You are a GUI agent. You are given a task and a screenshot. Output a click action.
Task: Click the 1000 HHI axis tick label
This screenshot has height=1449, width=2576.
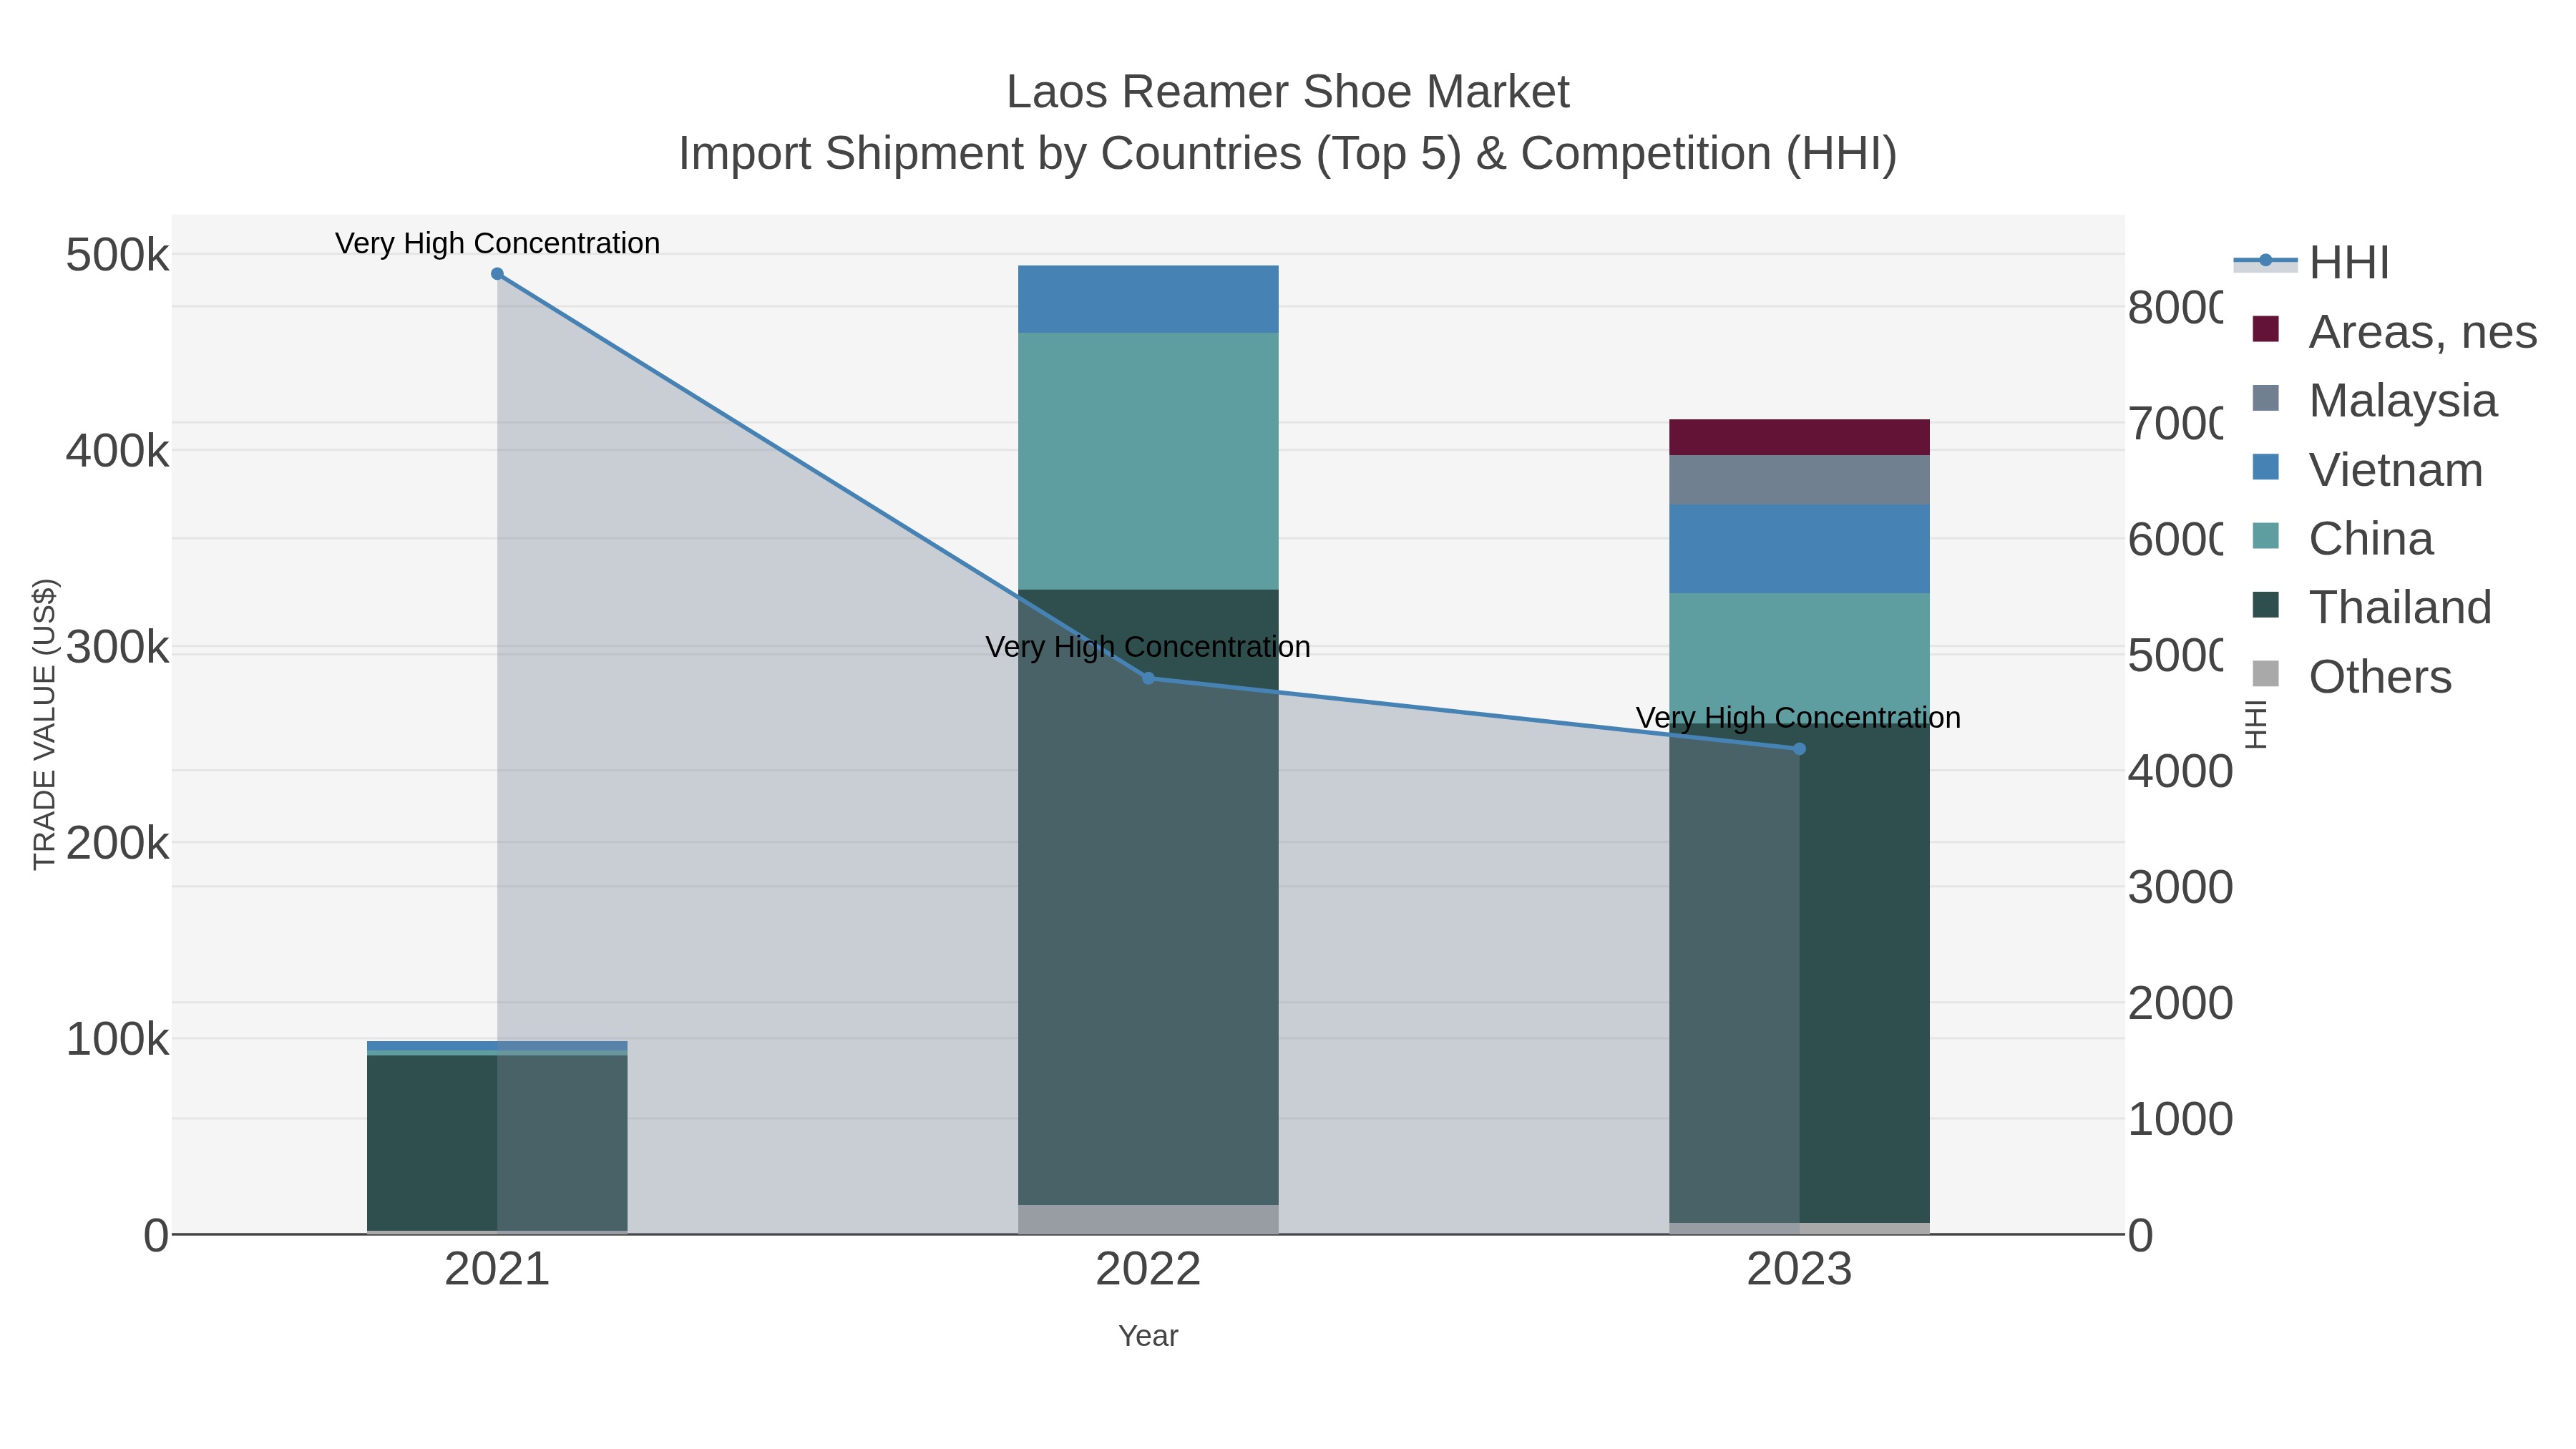click(x=2180, y=1119)
